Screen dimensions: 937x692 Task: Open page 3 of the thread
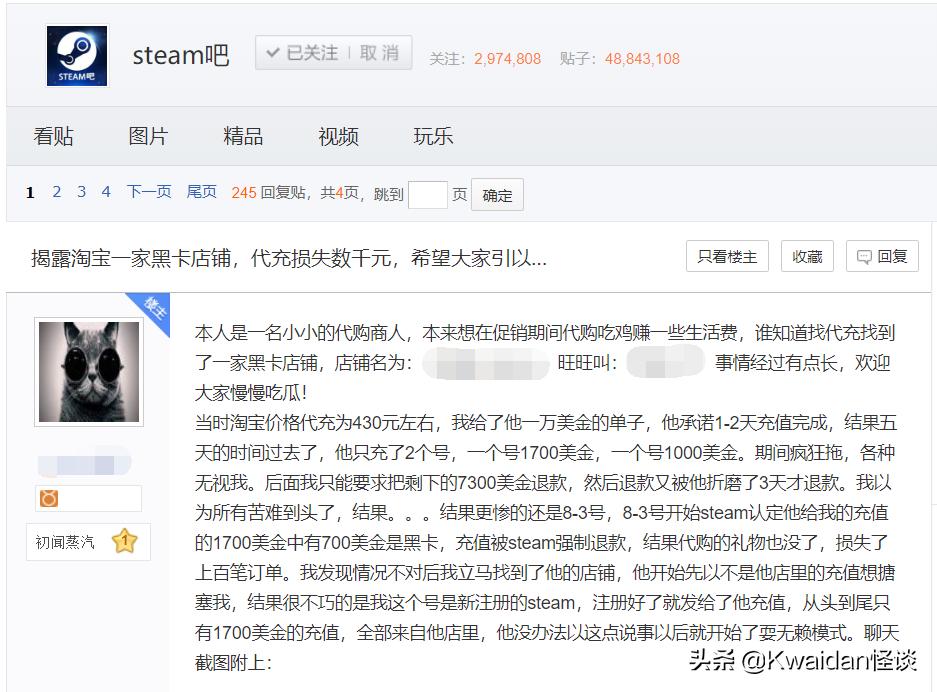click(x=81, y=192)
